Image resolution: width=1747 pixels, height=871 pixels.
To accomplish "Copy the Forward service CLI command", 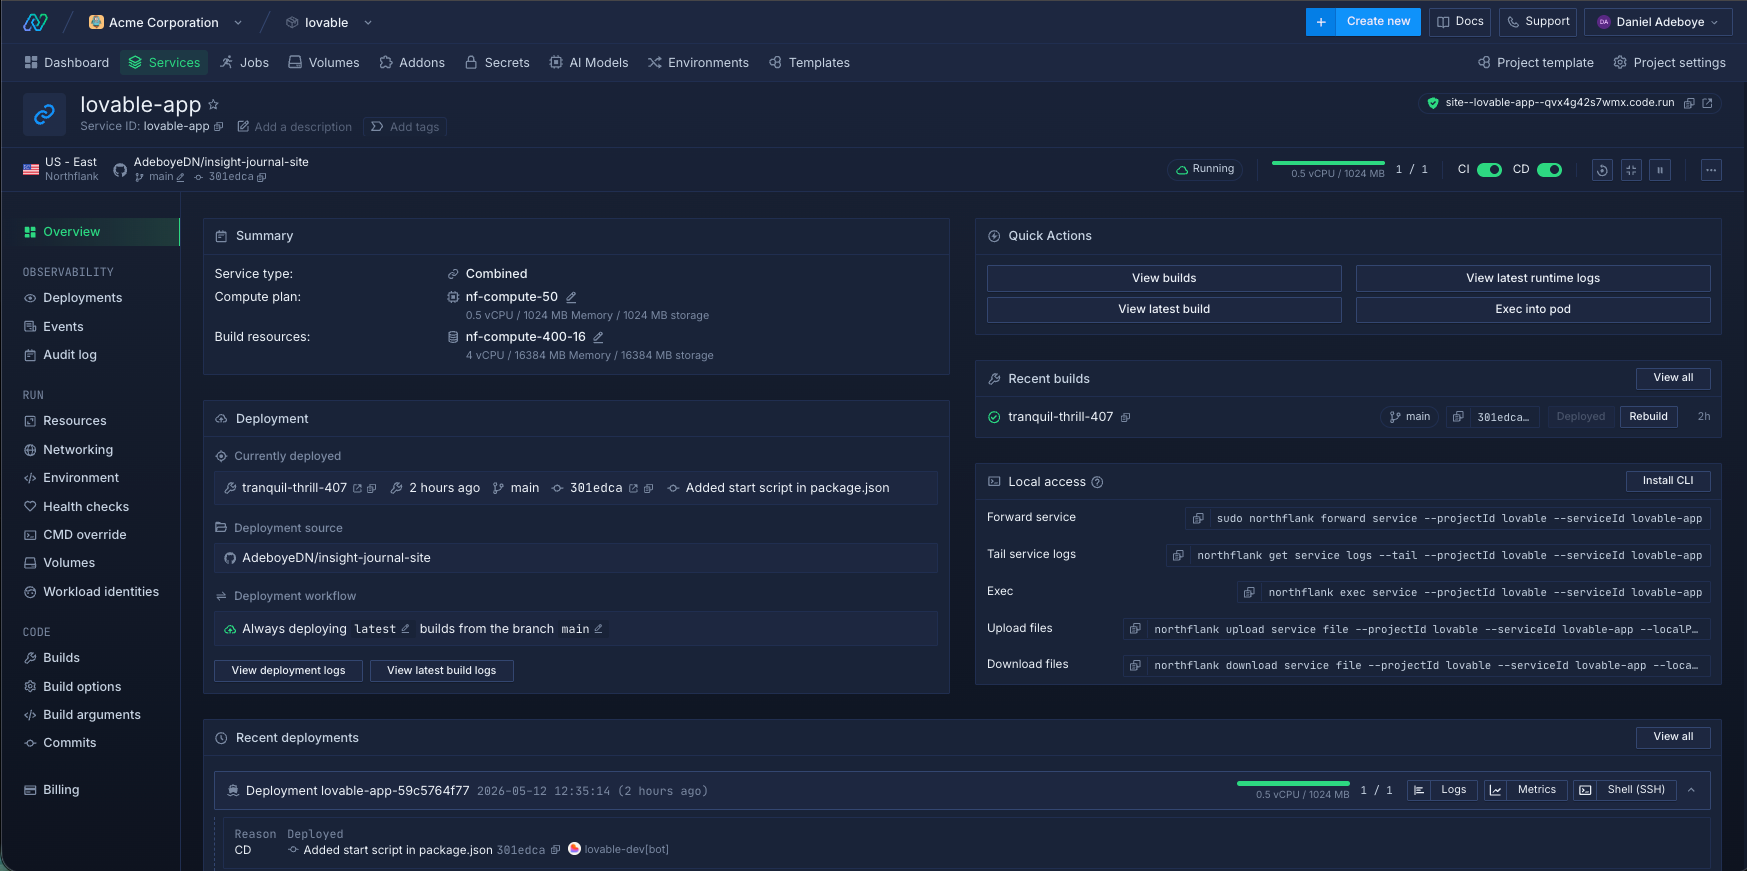I will tap(1197, 518).
